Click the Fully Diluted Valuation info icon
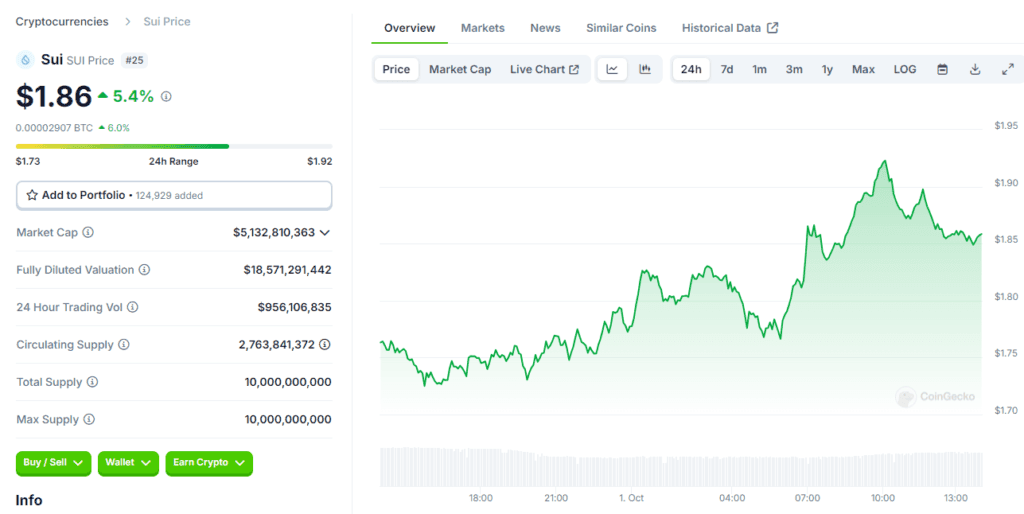This screenshot has width=1024, height=514. point(144,269)
